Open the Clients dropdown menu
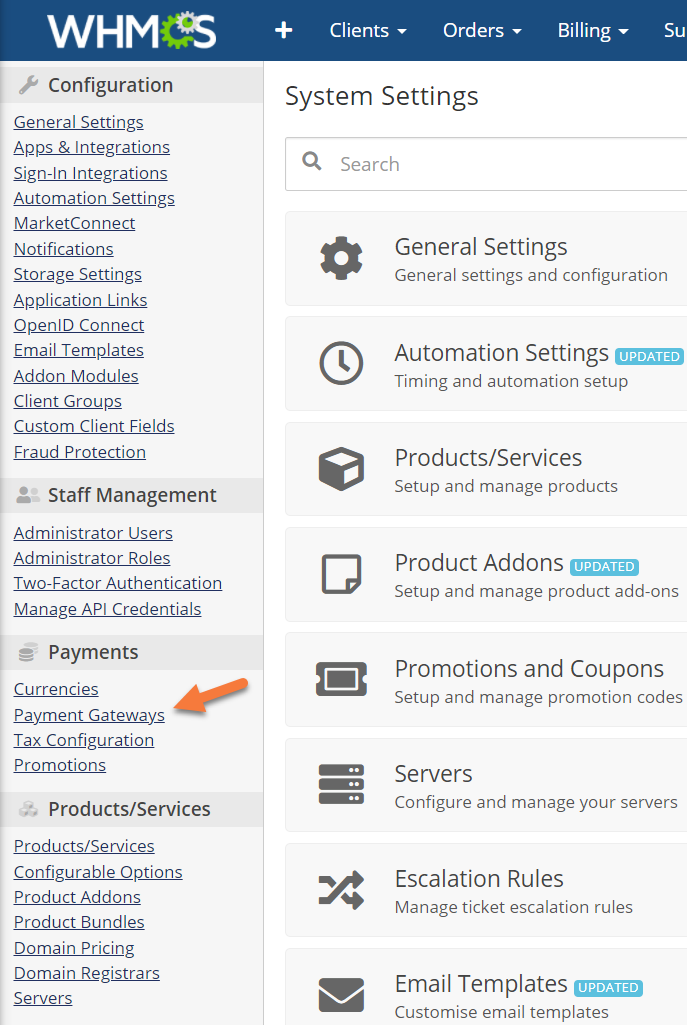 (368, 31)
